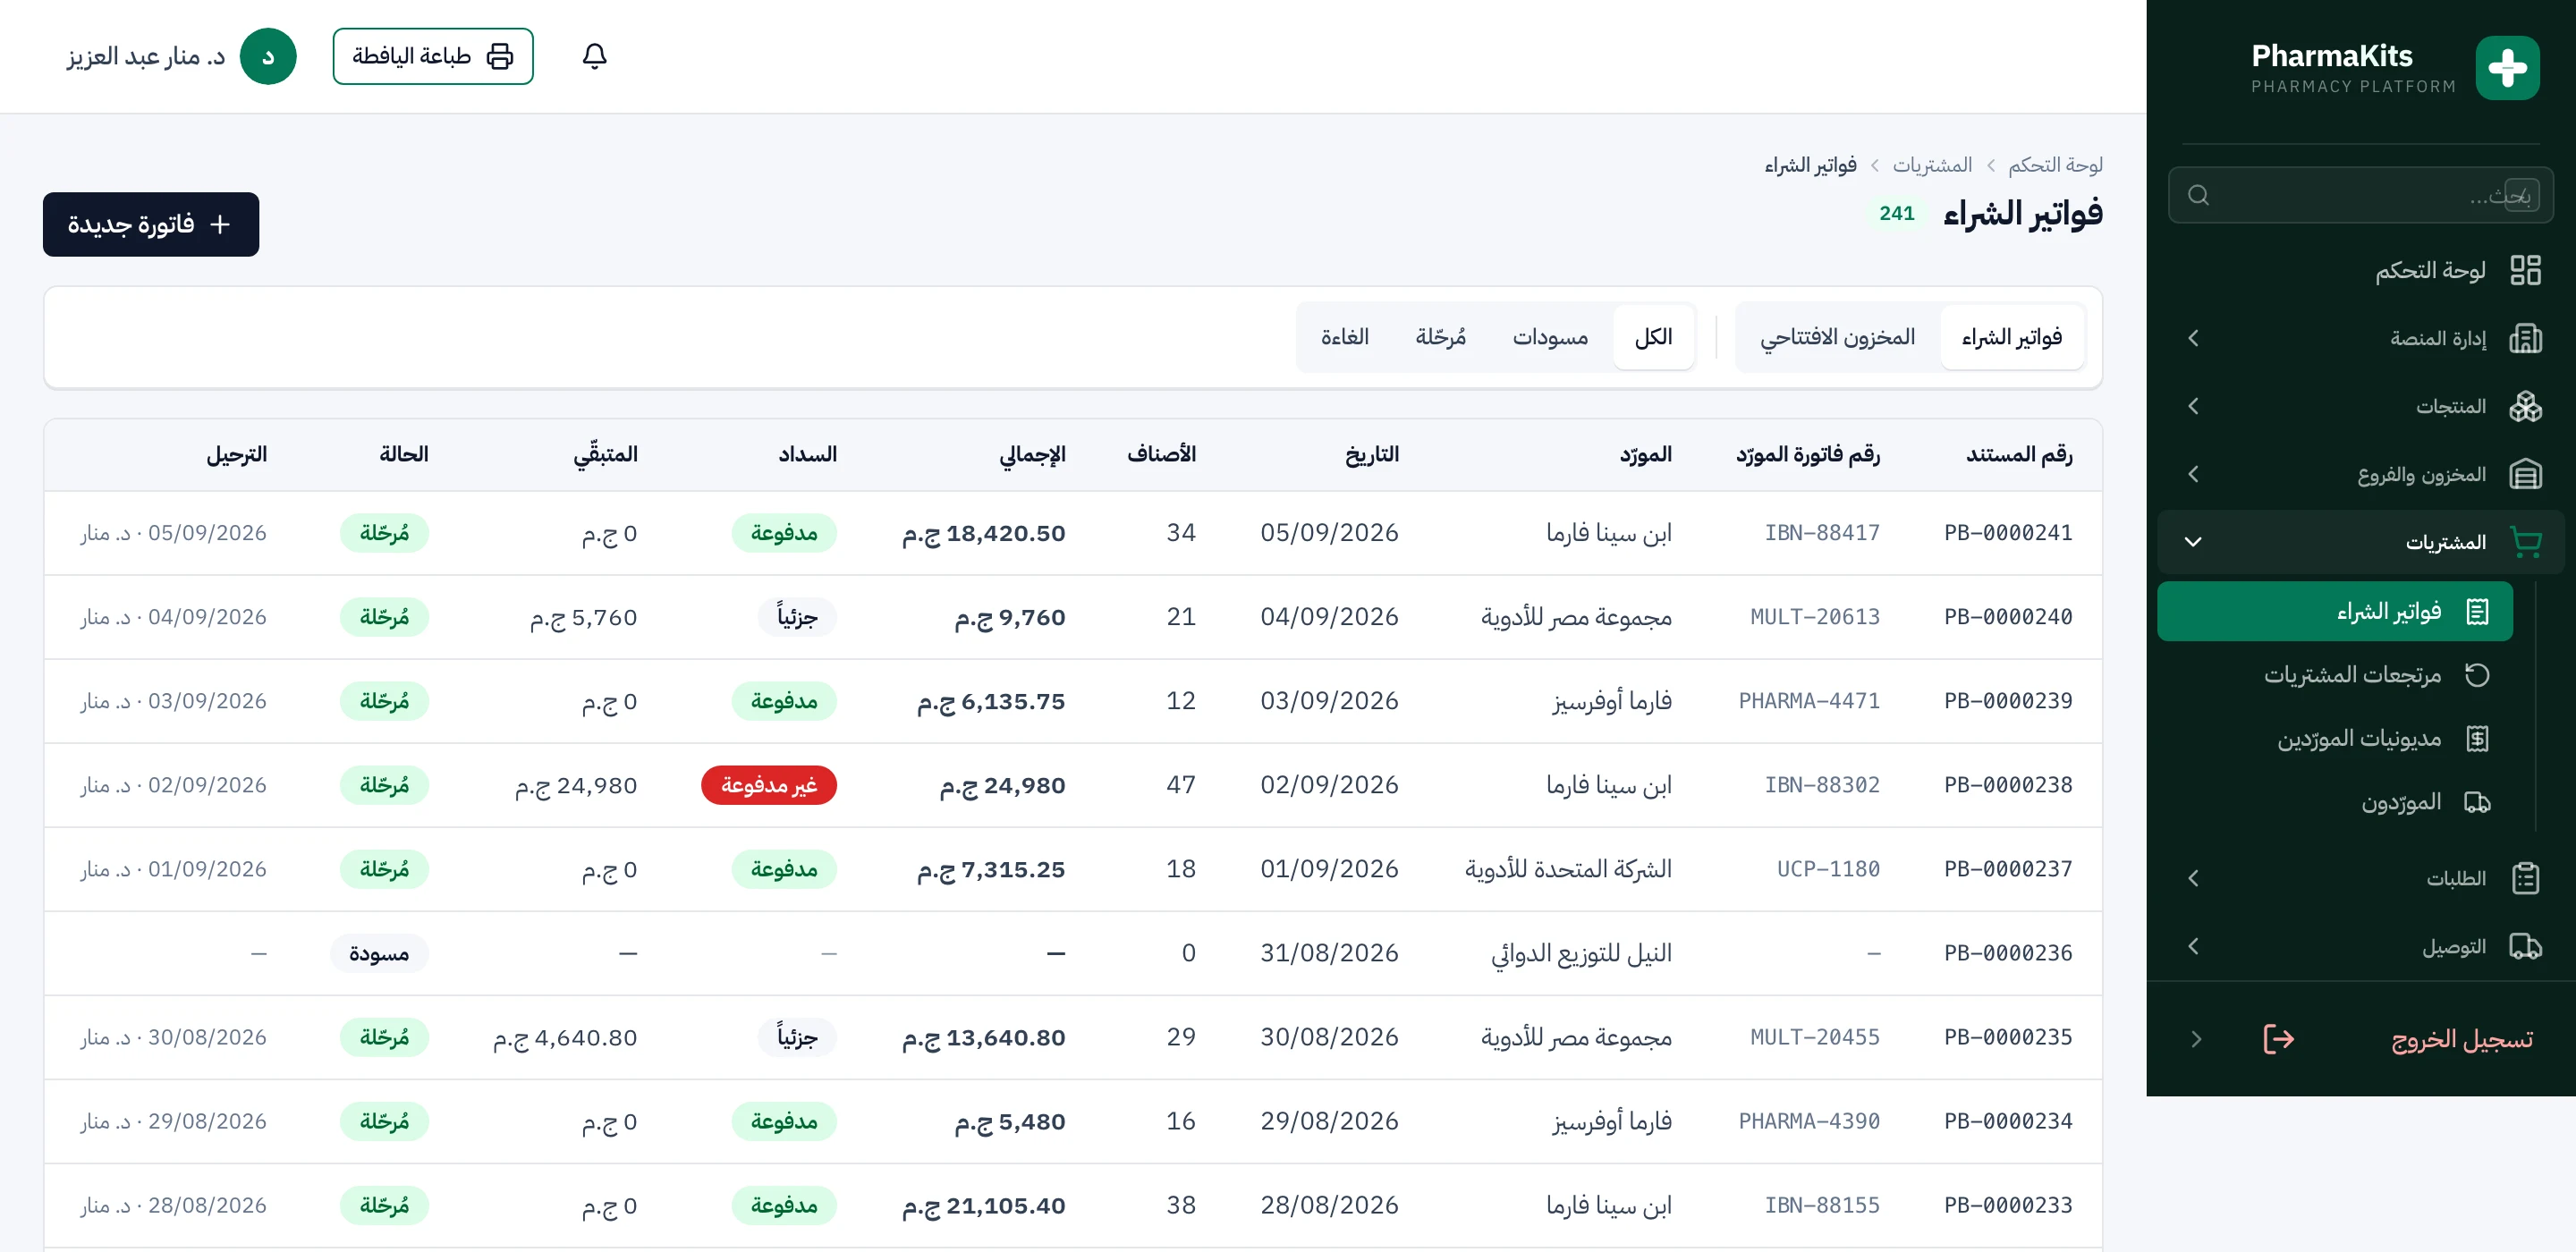Click the notification bell icon
This screenshot has width=2576, height=1252.
[594, 56]
